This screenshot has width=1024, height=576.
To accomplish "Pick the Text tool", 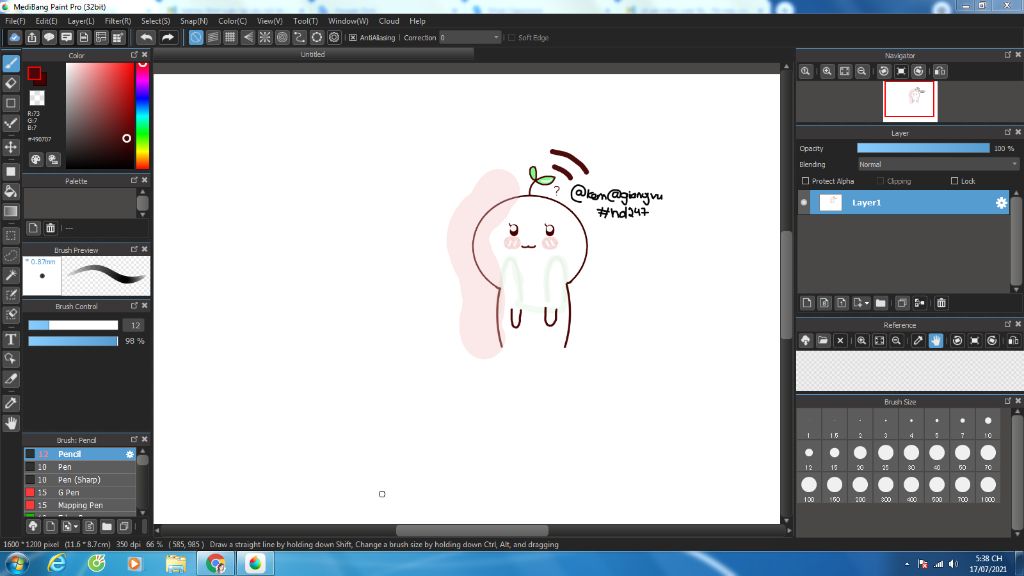I will click(11, 339).
